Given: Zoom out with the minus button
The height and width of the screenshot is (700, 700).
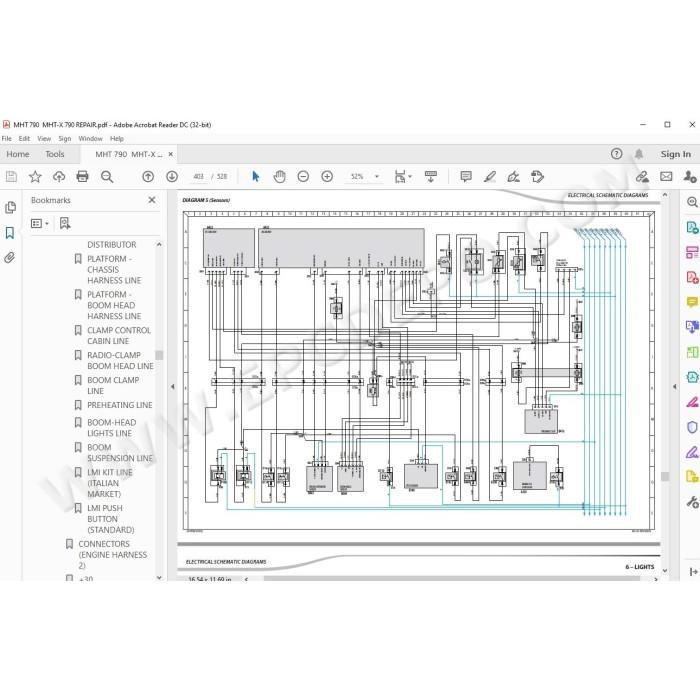Looking at the screenshot, I should (303, 176).
